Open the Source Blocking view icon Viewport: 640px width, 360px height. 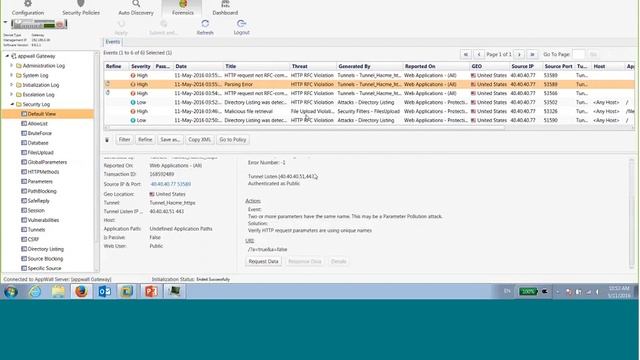pyautogui.click(x=24, y=259)
